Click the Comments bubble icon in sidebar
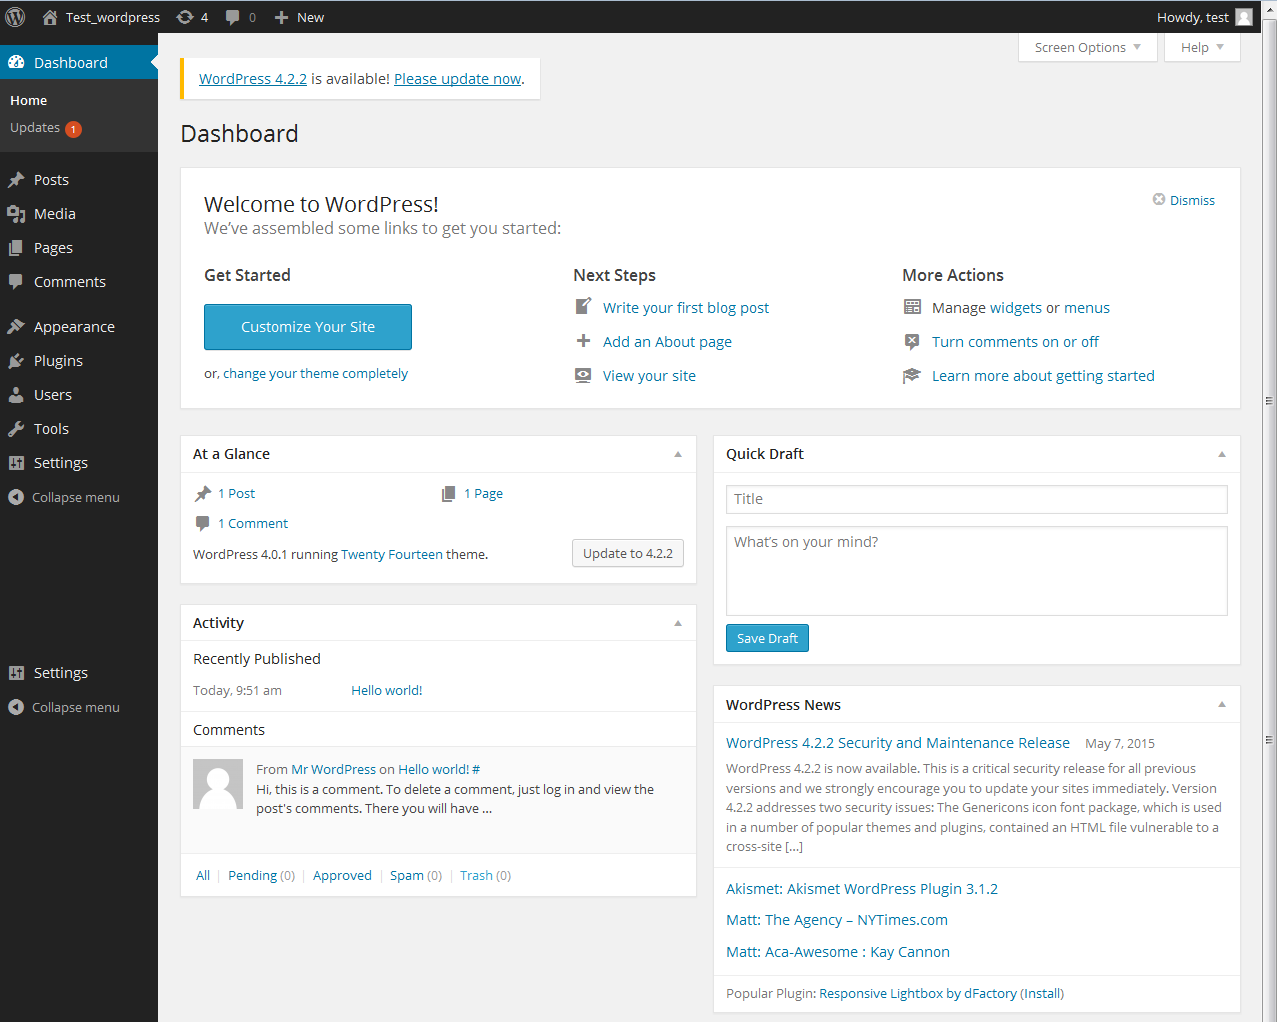 click(16, 282)
